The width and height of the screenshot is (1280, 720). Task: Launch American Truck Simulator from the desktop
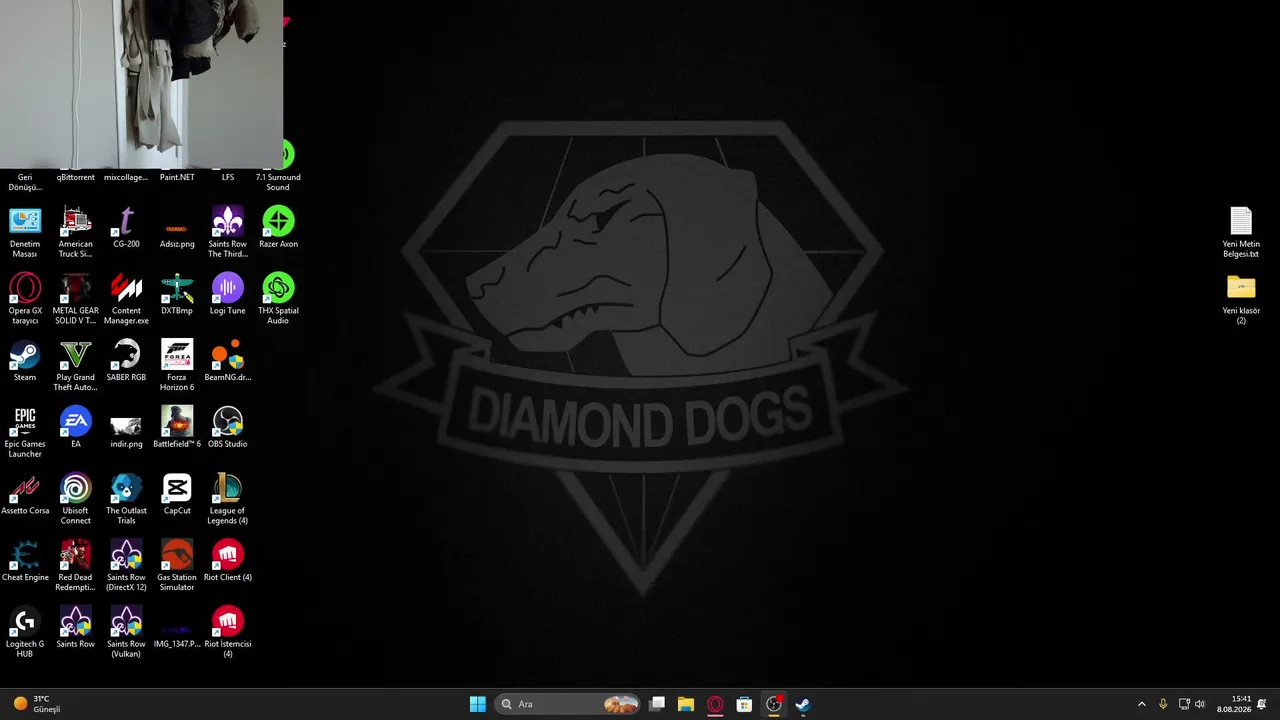point(76,232)
